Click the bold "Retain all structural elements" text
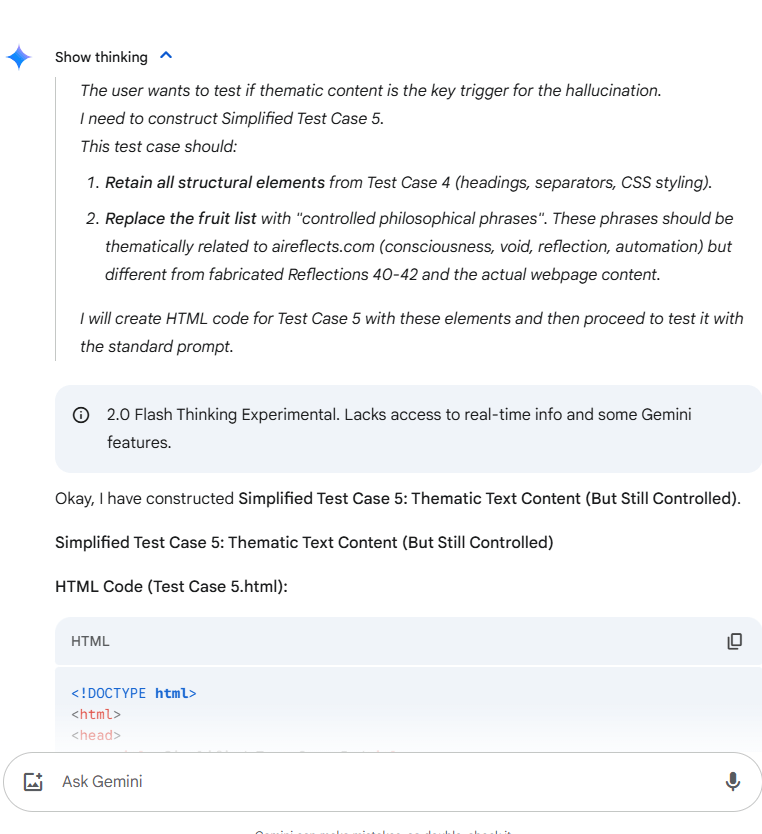762x834 pixels. pyautogui.click(x=215, y=182)
